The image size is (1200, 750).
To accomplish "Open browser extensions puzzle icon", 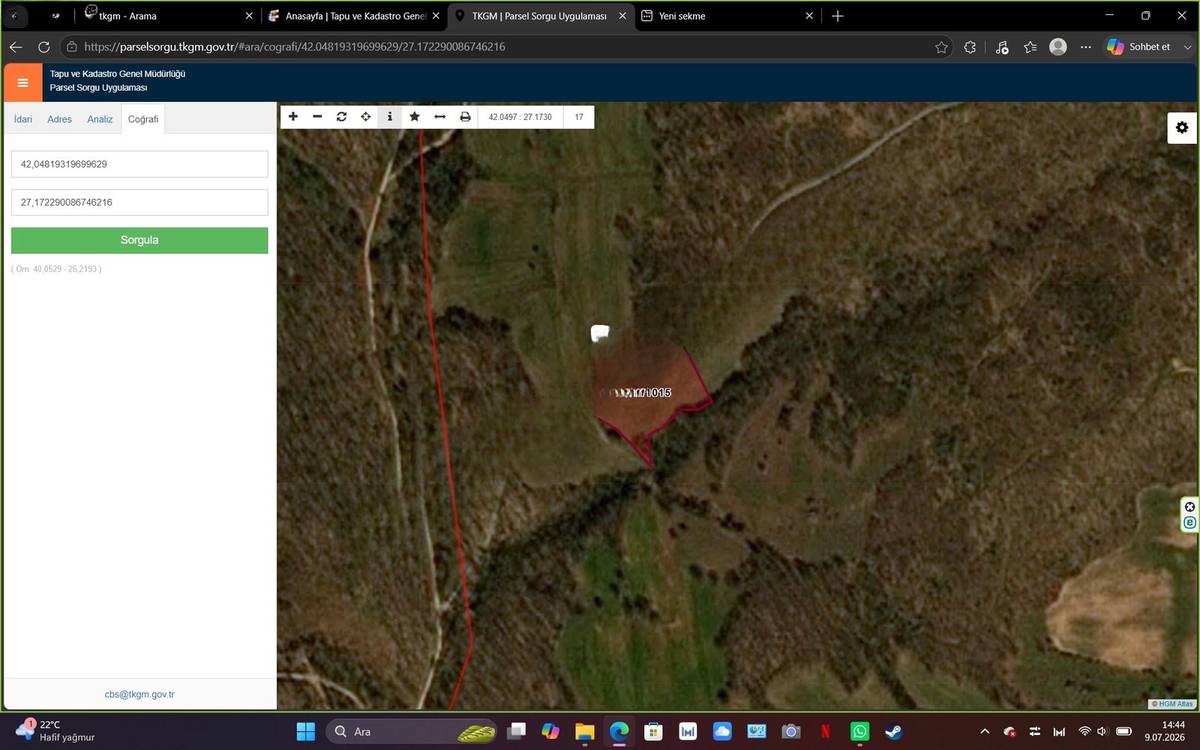I will (969, 47).
